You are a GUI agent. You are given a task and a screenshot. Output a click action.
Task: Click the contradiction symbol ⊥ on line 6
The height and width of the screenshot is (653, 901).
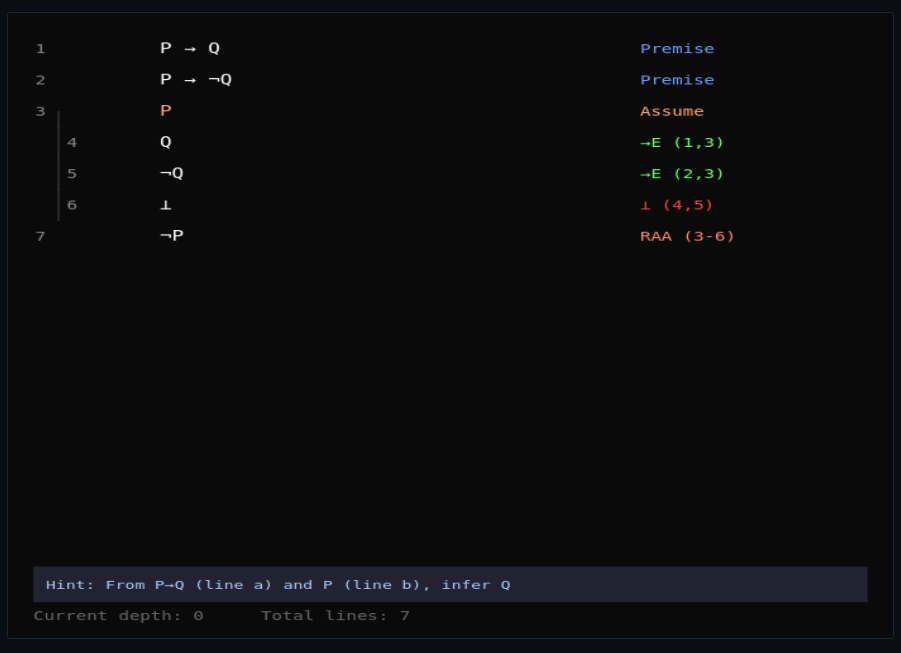pyautogui.click(x=164, y=204)
